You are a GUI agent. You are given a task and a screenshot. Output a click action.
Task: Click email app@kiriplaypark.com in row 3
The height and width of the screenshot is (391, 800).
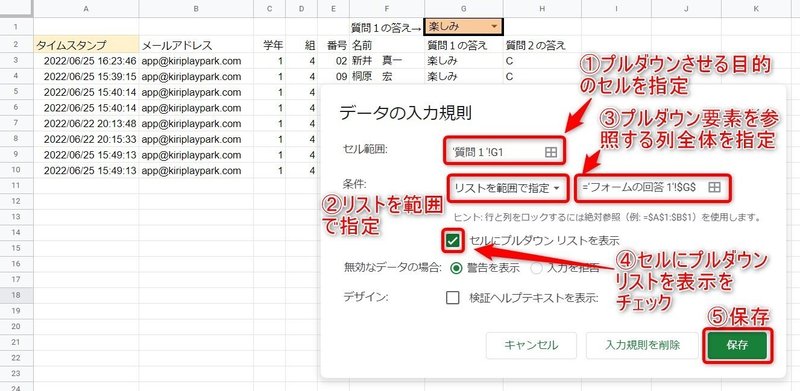[196, 61]
